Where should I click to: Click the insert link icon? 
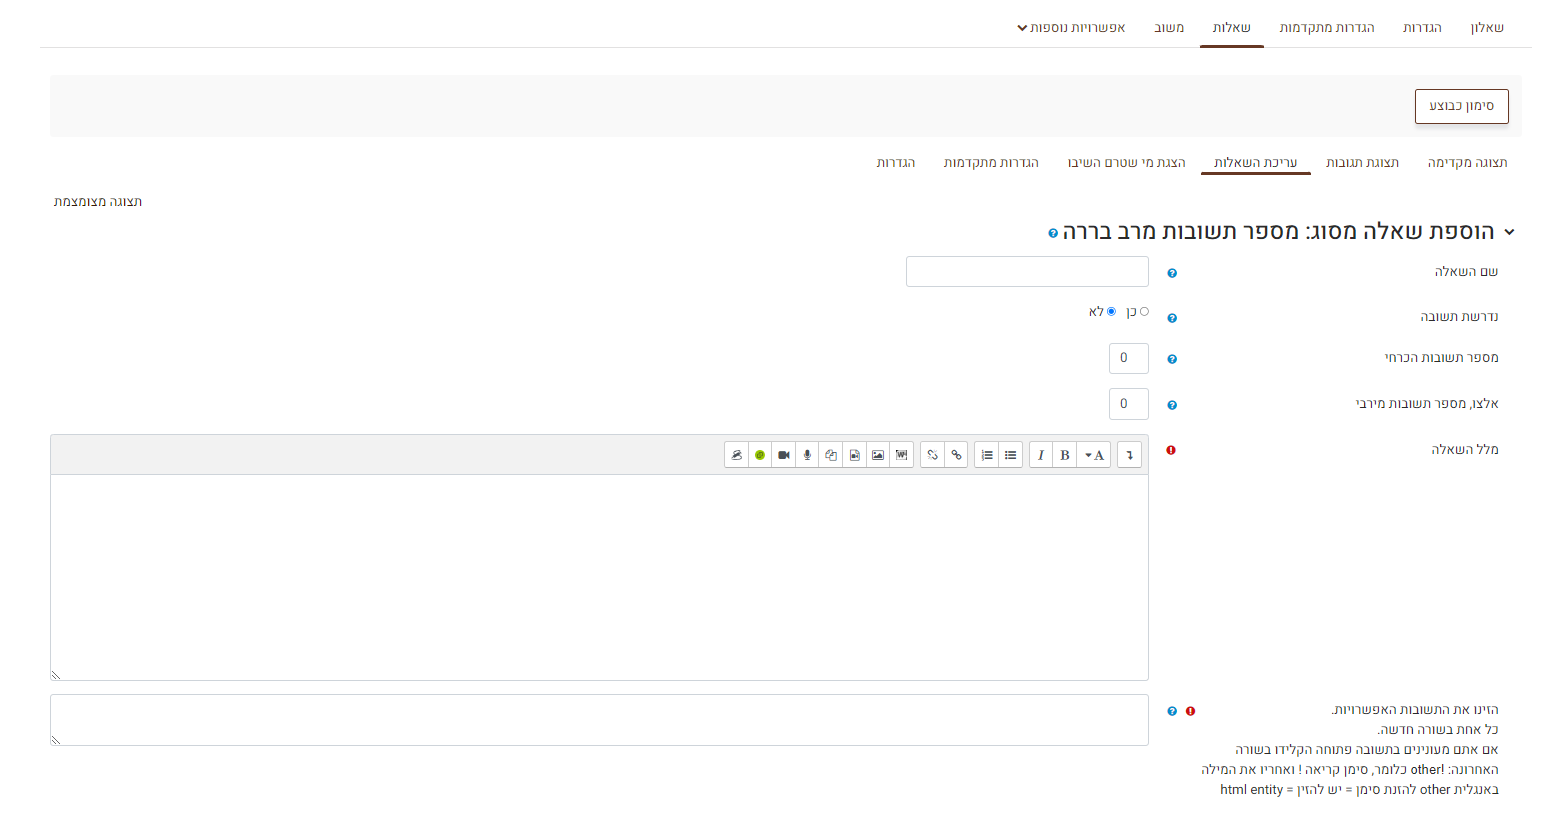click(x=956, y=455)
